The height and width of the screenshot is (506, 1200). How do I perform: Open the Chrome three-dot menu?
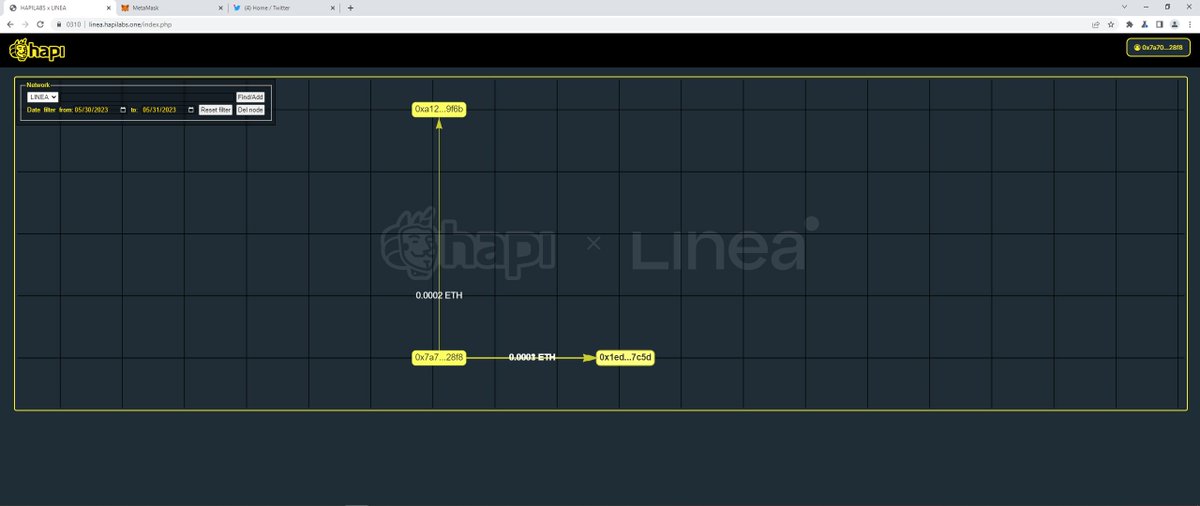1190,24
